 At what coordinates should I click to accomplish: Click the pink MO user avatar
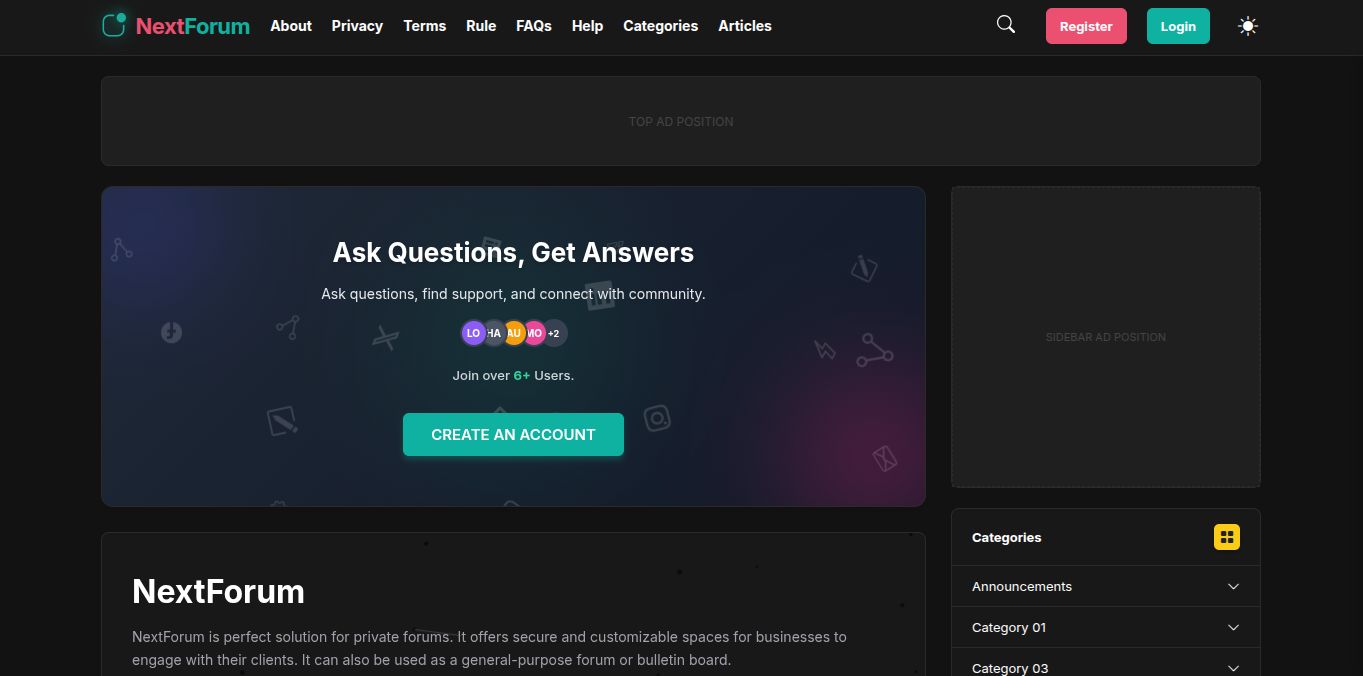pos(535,333)
